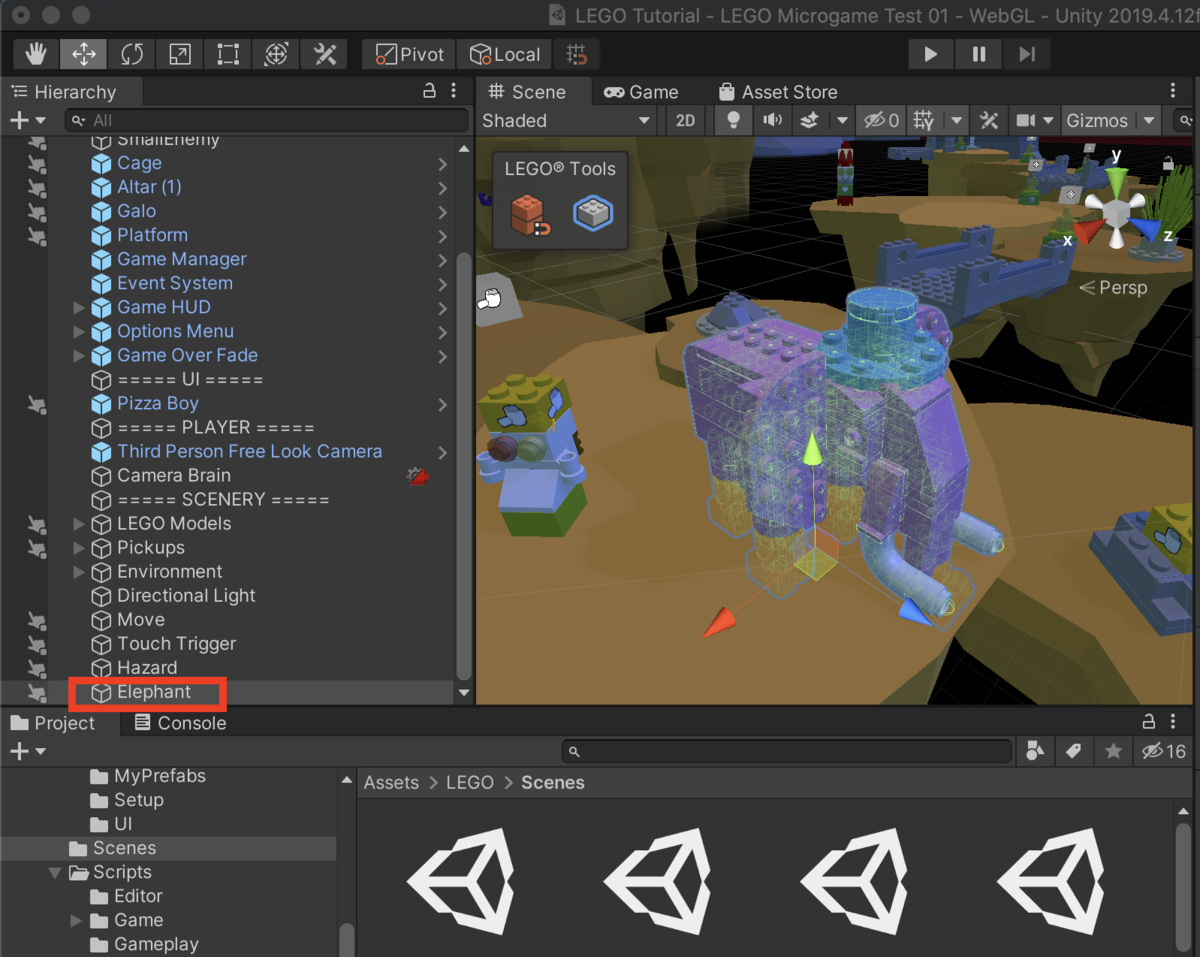The height and width of the screenshot is (957, 1200).
Task: Select the combined Transform tool
Action: (276, 54)
